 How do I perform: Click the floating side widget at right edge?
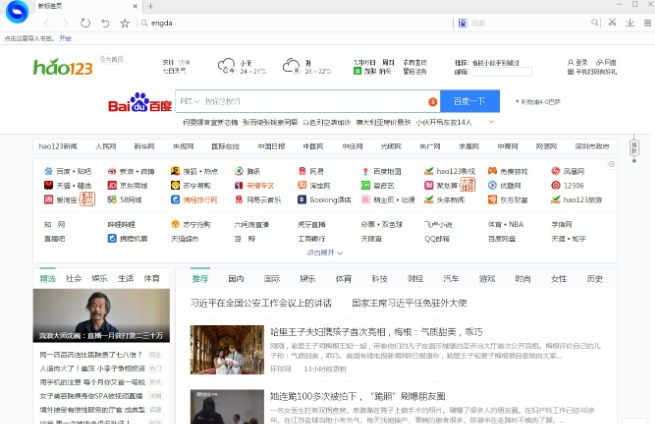pos(634,148)
